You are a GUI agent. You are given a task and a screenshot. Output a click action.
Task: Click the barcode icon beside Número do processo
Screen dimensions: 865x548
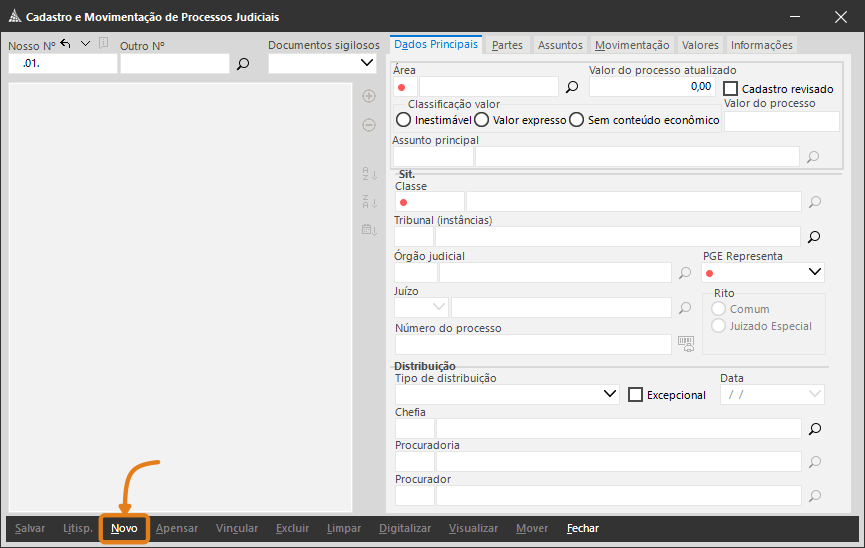(x=685, y=343)
